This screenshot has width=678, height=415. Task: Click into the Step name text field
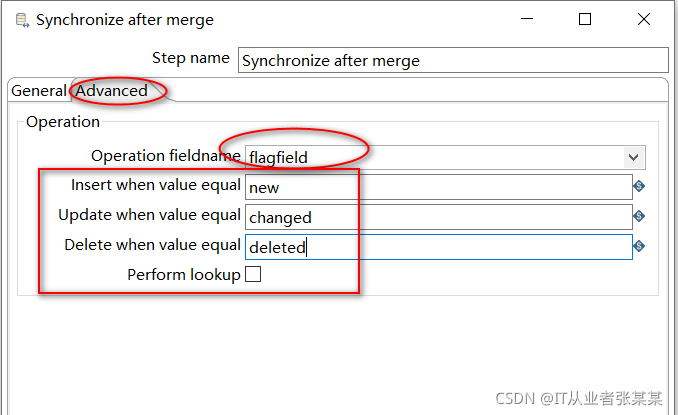coord(452,60)
